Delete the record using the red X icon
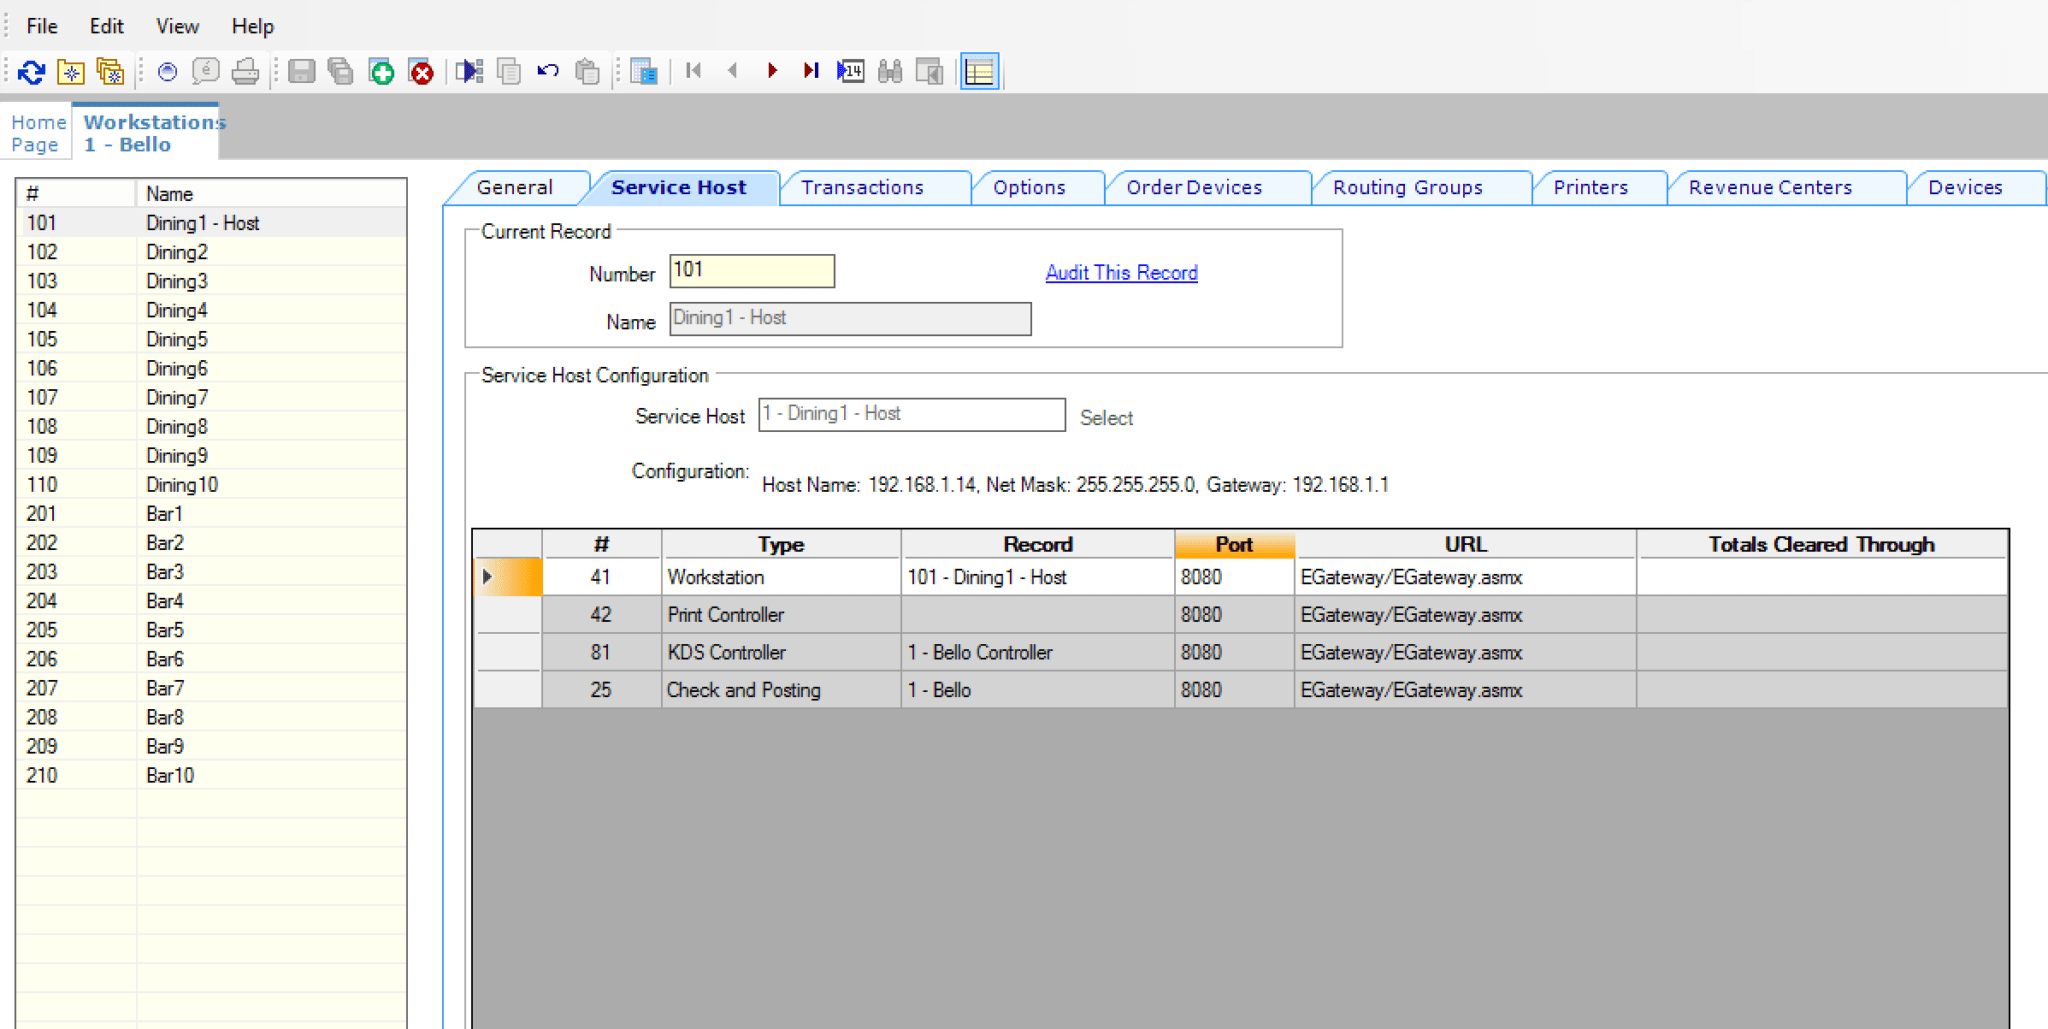The height and width of the screenshot is (1029, 2048). [x=421, y=71]
